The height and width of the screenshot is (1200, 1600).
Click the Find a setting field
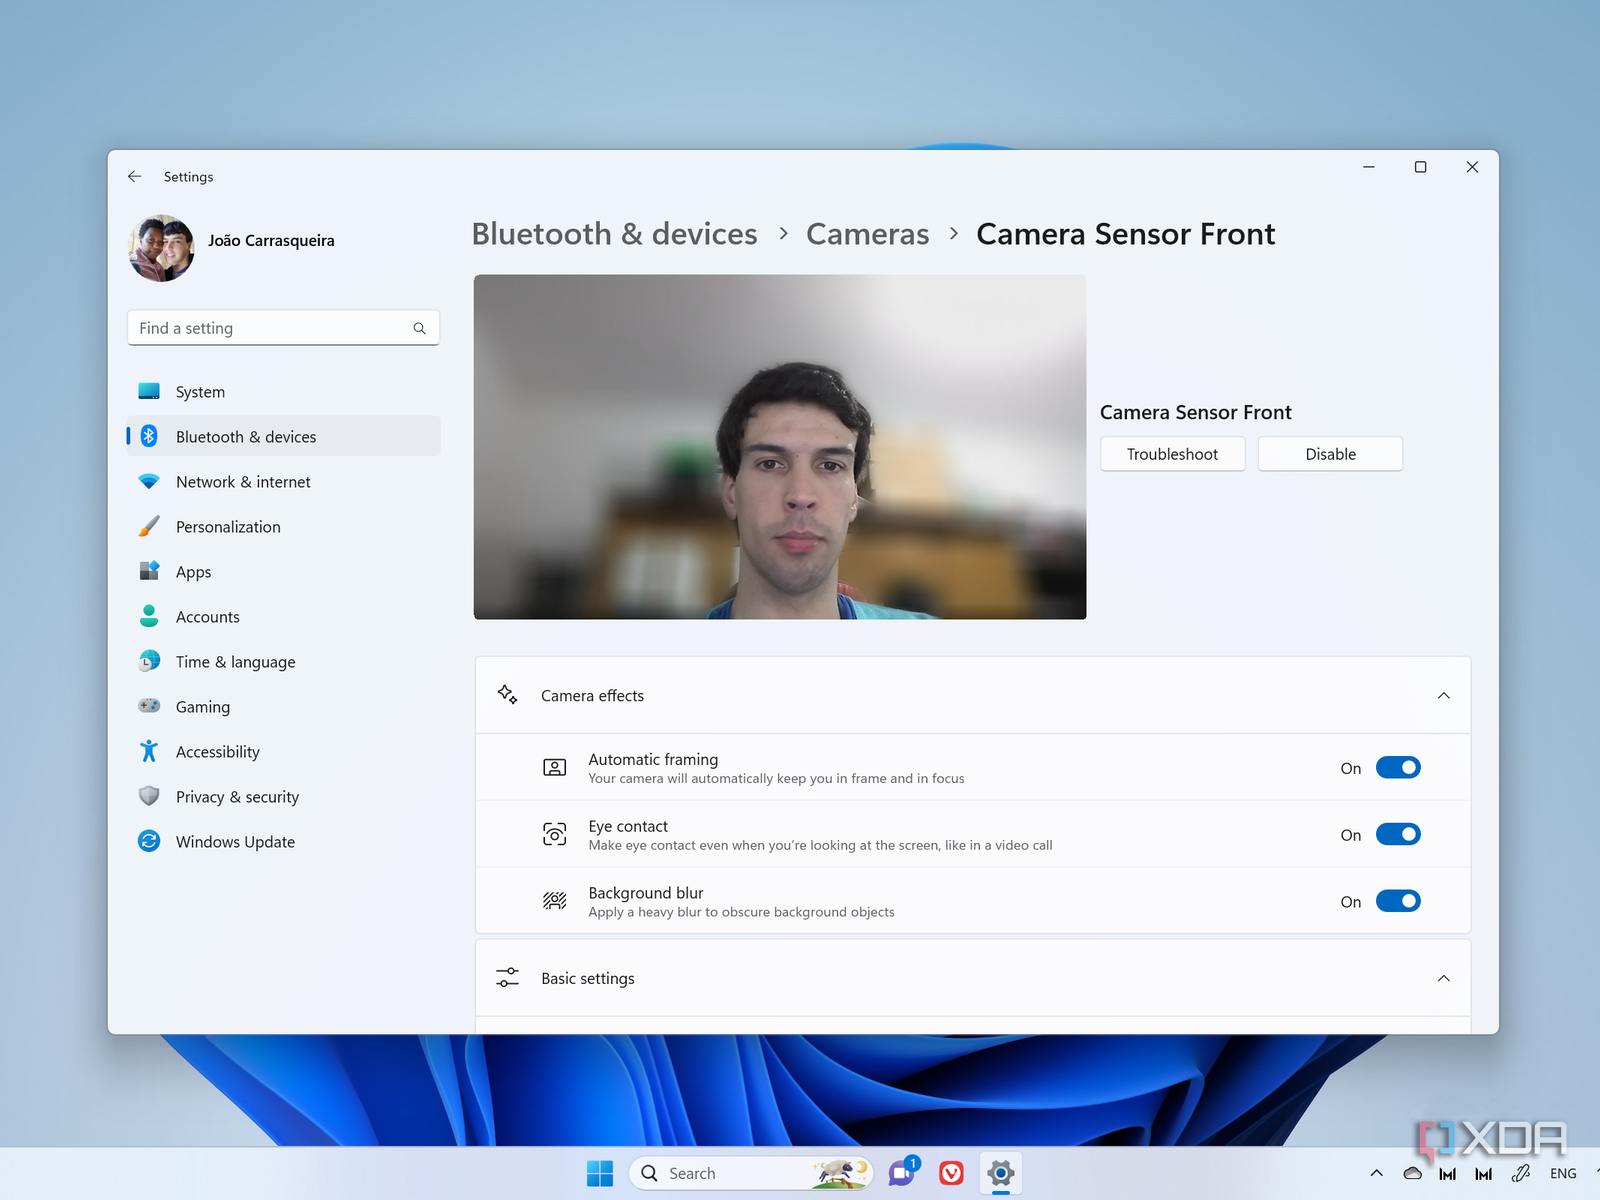click(272, 329)
